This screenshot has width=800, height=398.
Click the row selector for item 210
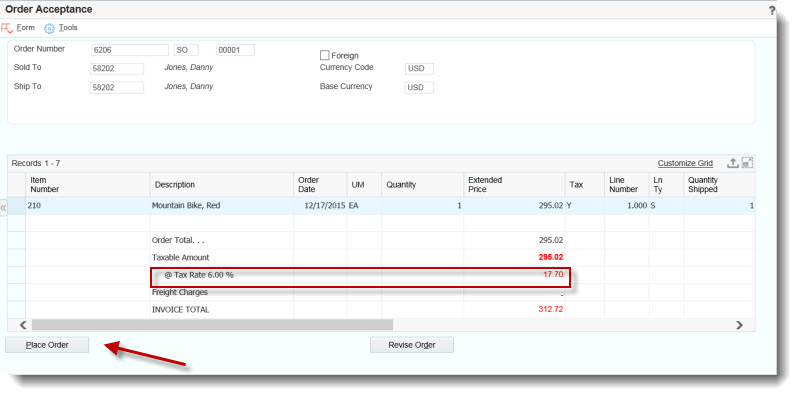click(x=16, y=206)
